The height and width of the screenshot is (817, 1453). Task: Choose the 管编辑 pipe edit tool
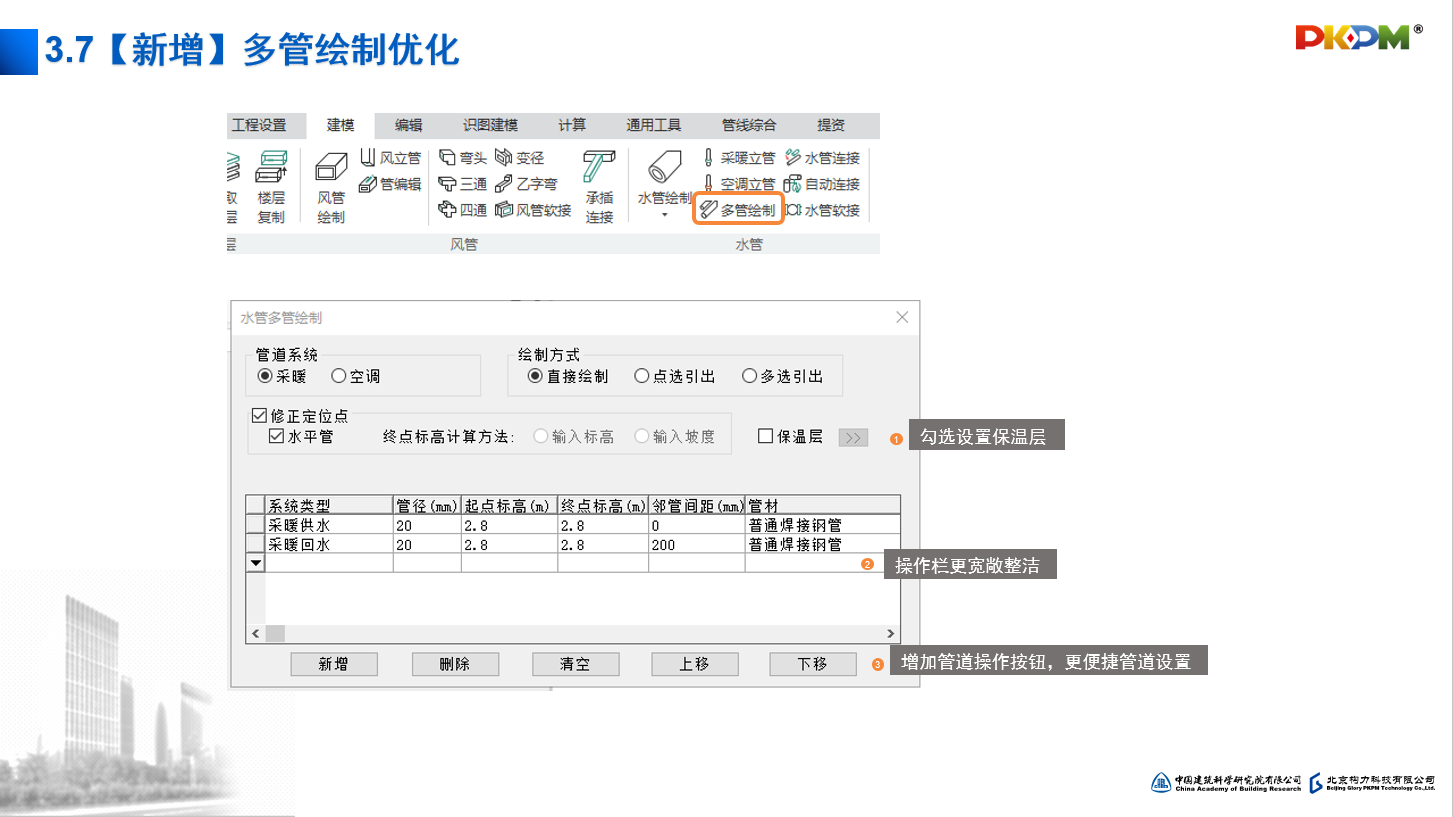point(389,184)
